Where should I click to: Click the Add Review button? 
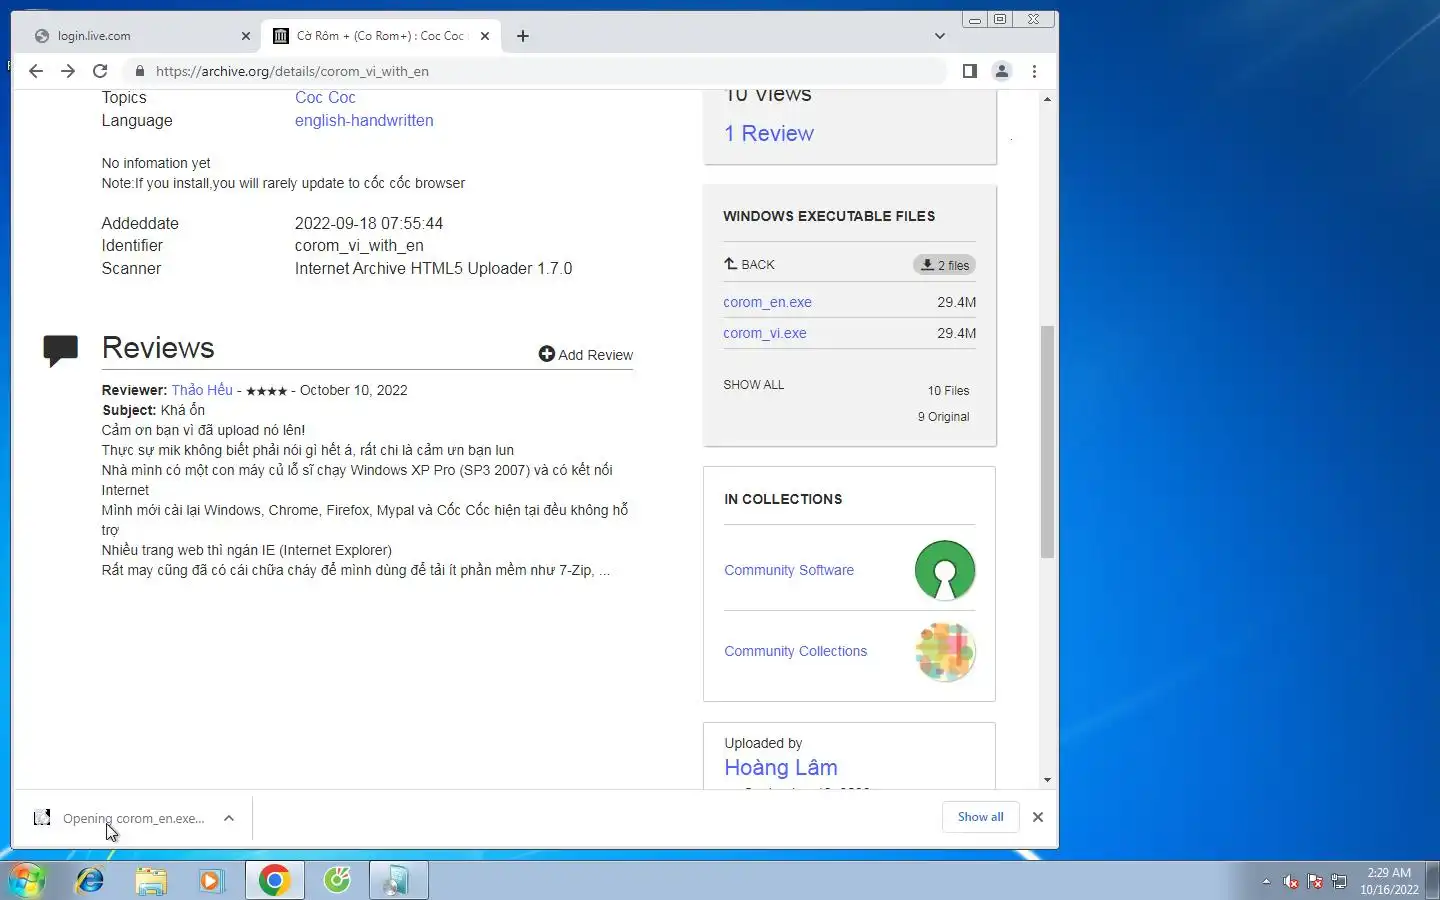586,355
